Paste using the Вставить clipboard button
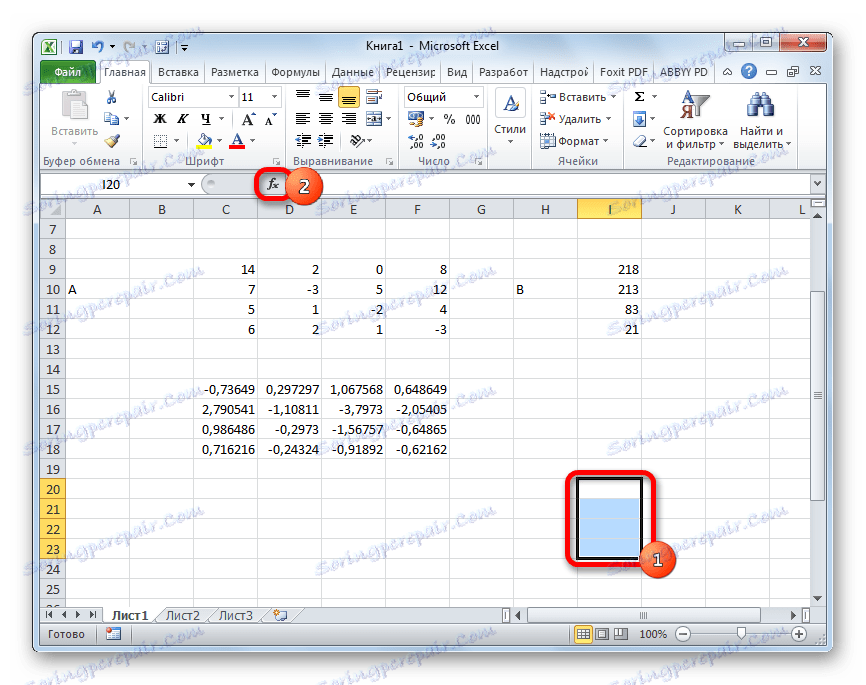This screenshot has width=866, height=685. [75, 118]
